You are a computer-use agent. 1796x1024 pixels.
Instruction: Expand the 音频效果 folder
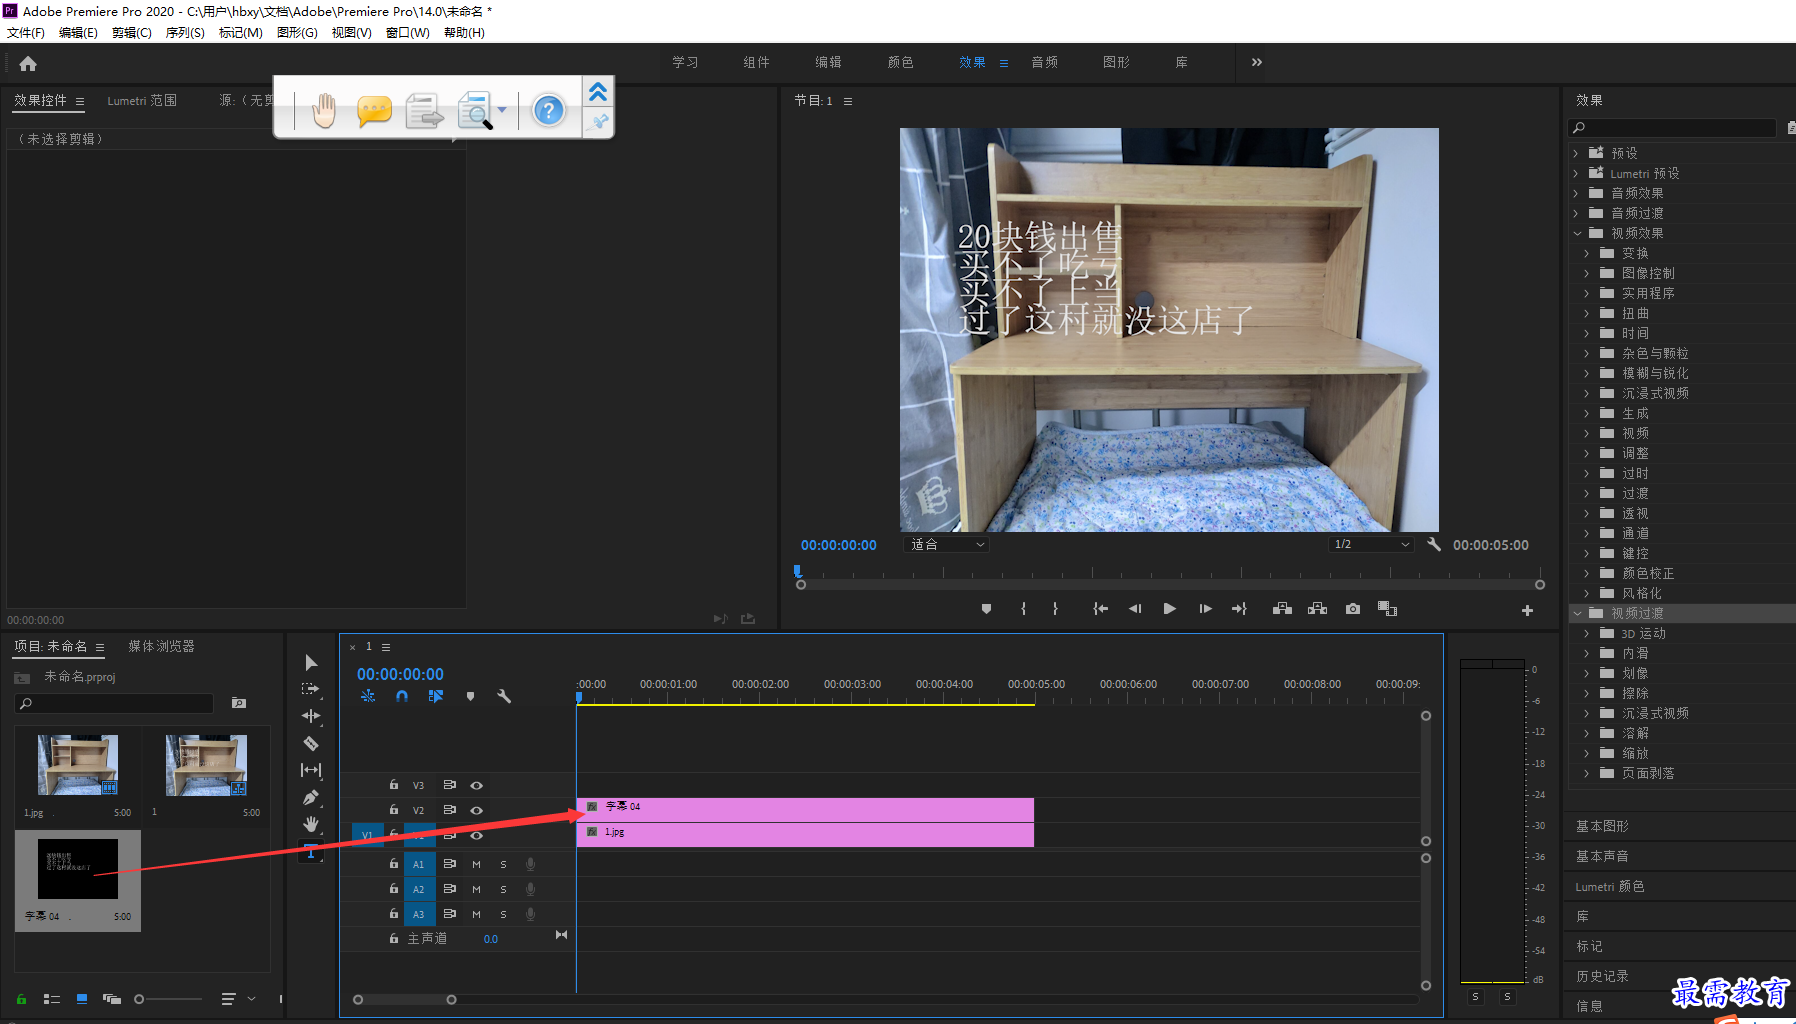pyautogui.click(x=1576, y=193)
